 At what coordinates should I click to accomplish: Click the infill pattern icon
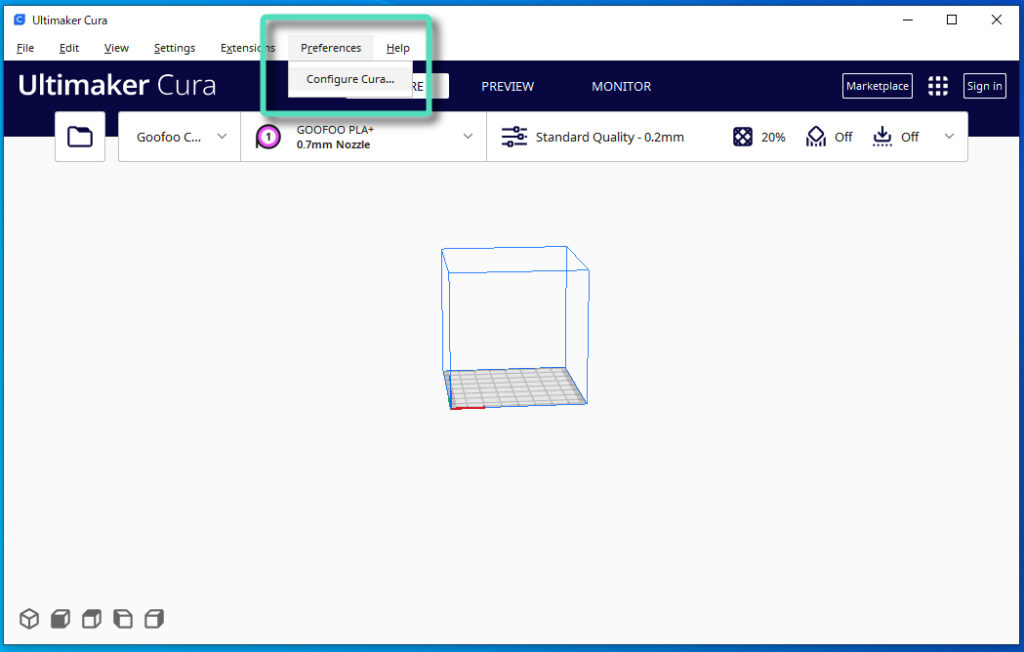pyautogui.click(x=743, y=137)
